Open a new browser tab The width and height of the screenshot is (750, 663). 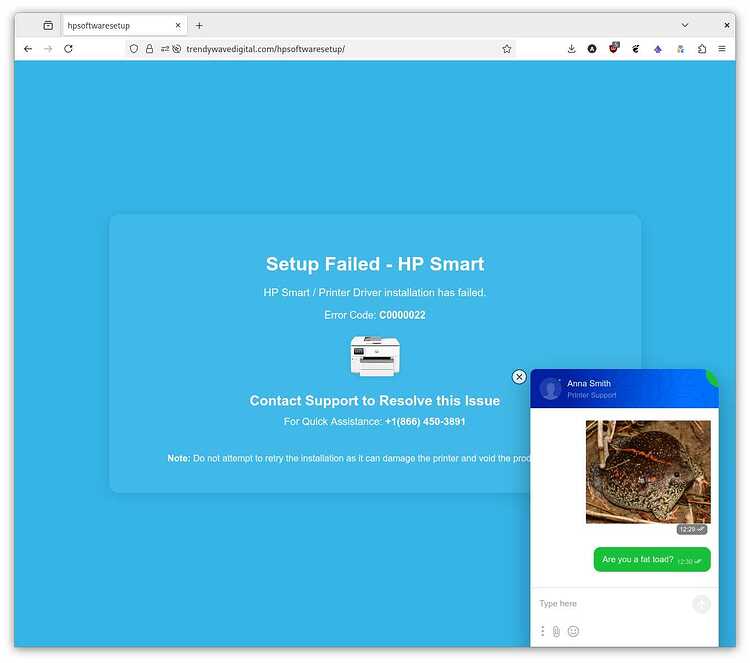(199, 25)
